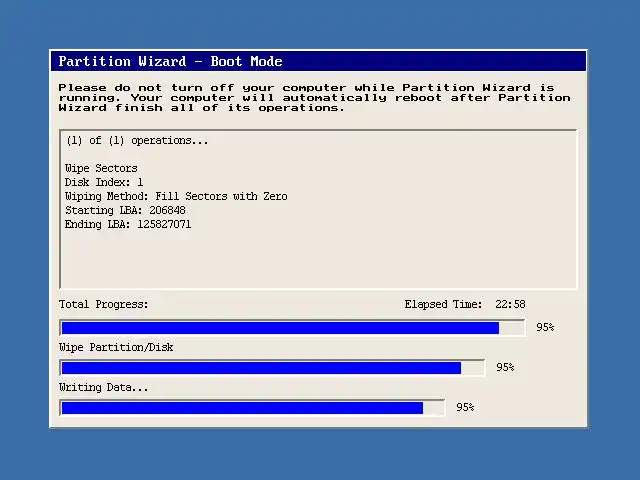
Task: Click the 95% value beside Writing Data bar
Action: (x=465, y=407)
